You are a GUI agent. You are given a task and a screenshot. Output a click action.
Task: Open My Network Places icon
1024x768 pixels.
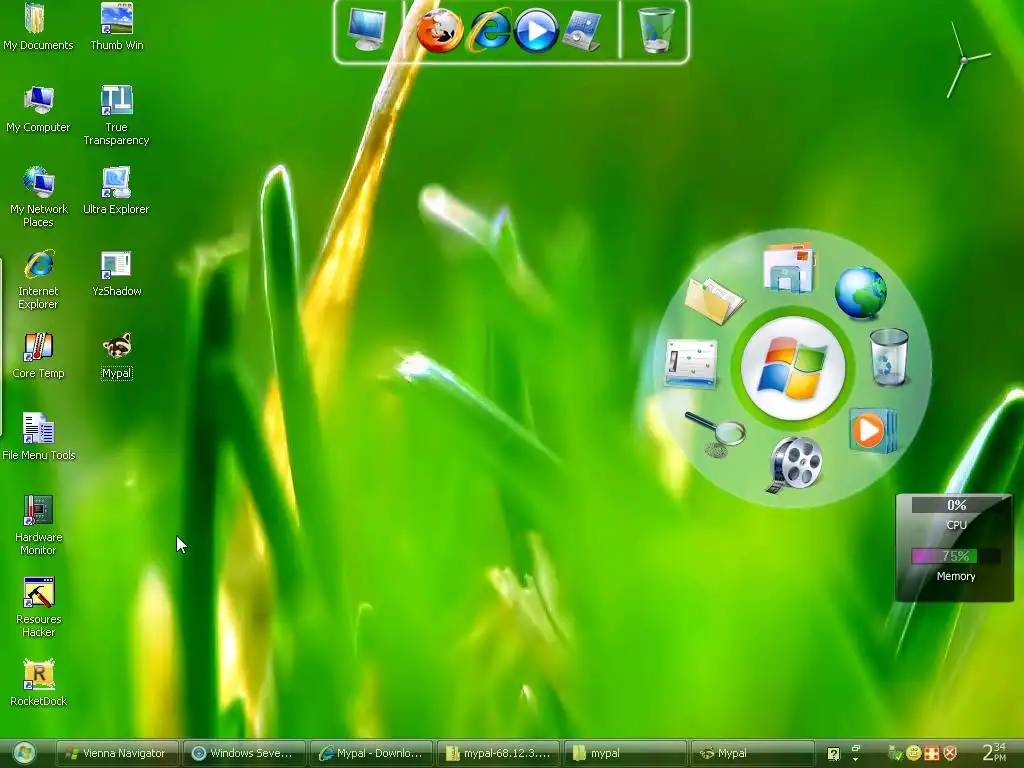38,198
